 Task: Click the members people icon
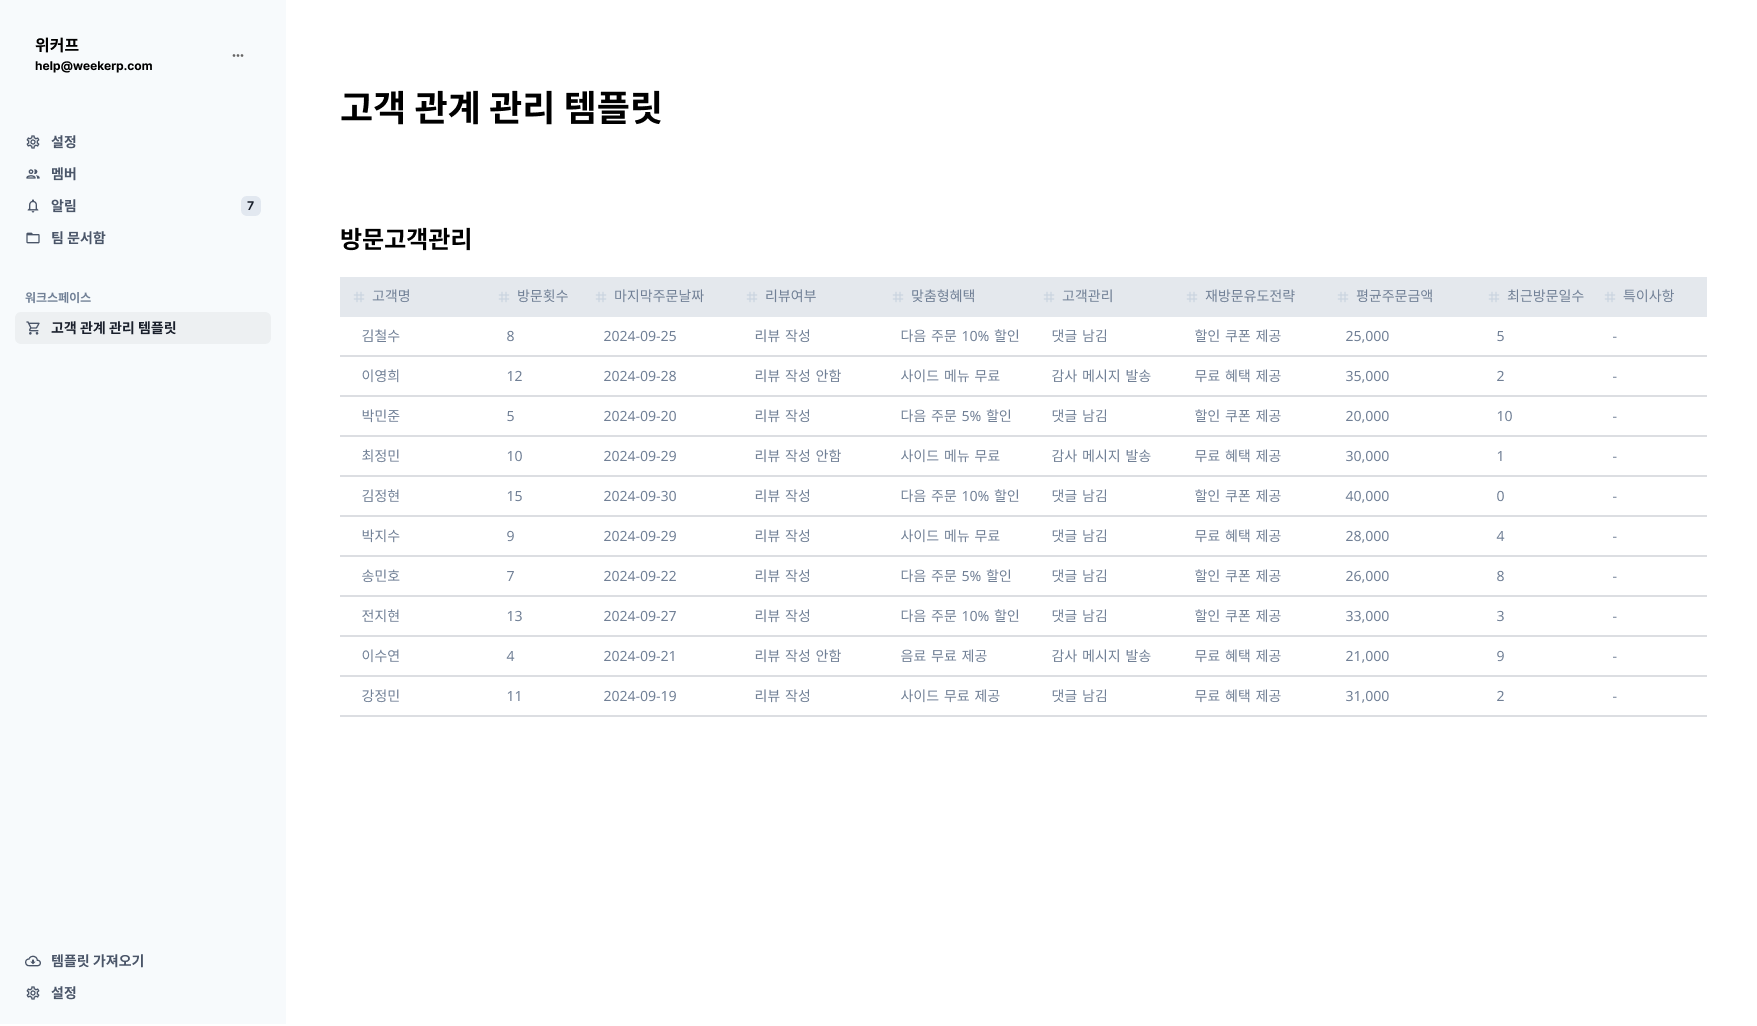pyautogui.click(x=33, y=174)
